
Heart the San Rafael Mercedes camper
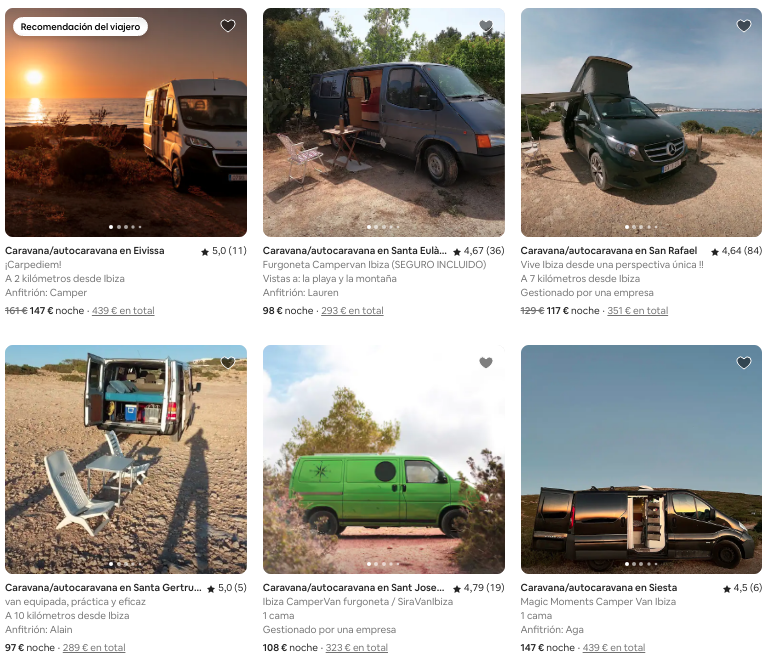point(744,26)
